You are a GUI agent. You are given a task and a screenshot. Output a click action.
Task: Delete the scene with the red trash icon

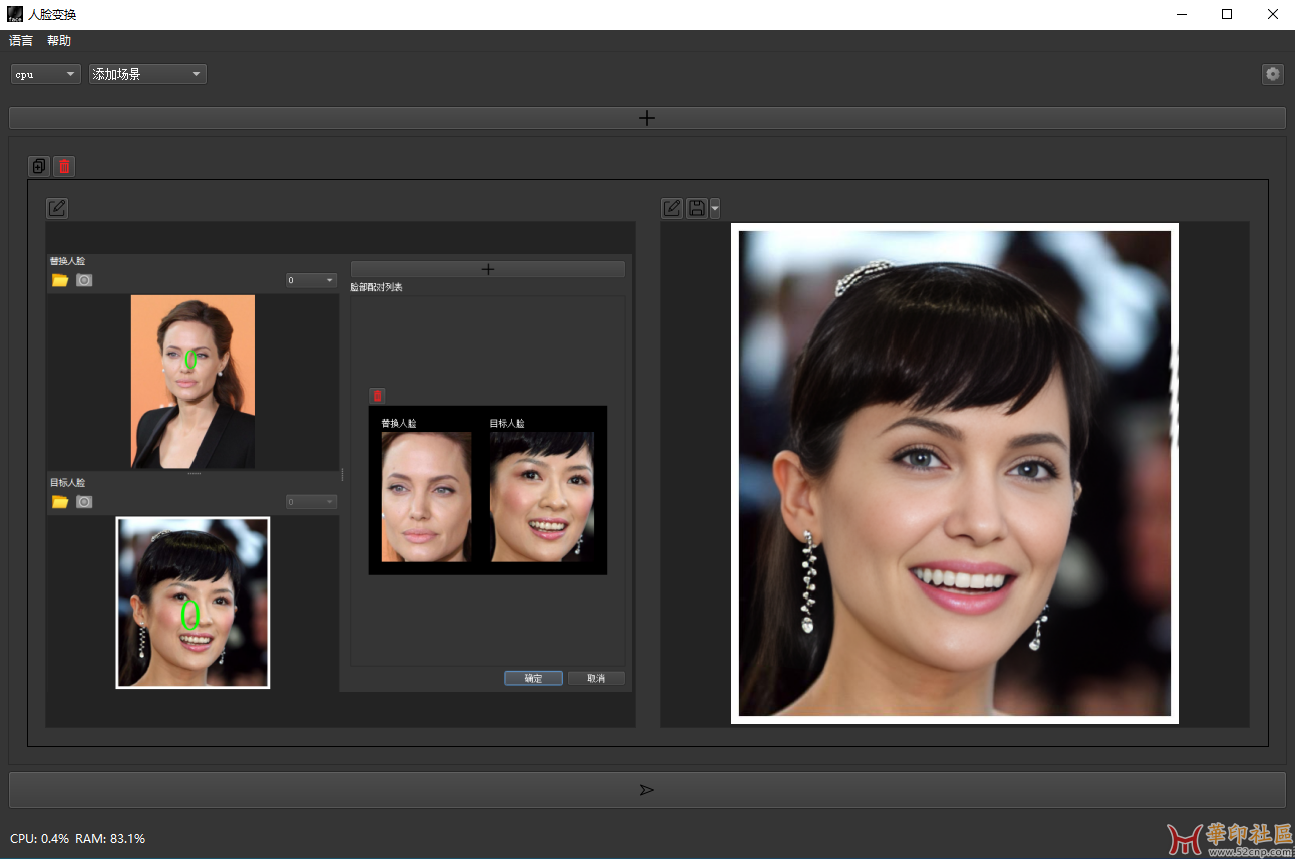coord(64,166)
